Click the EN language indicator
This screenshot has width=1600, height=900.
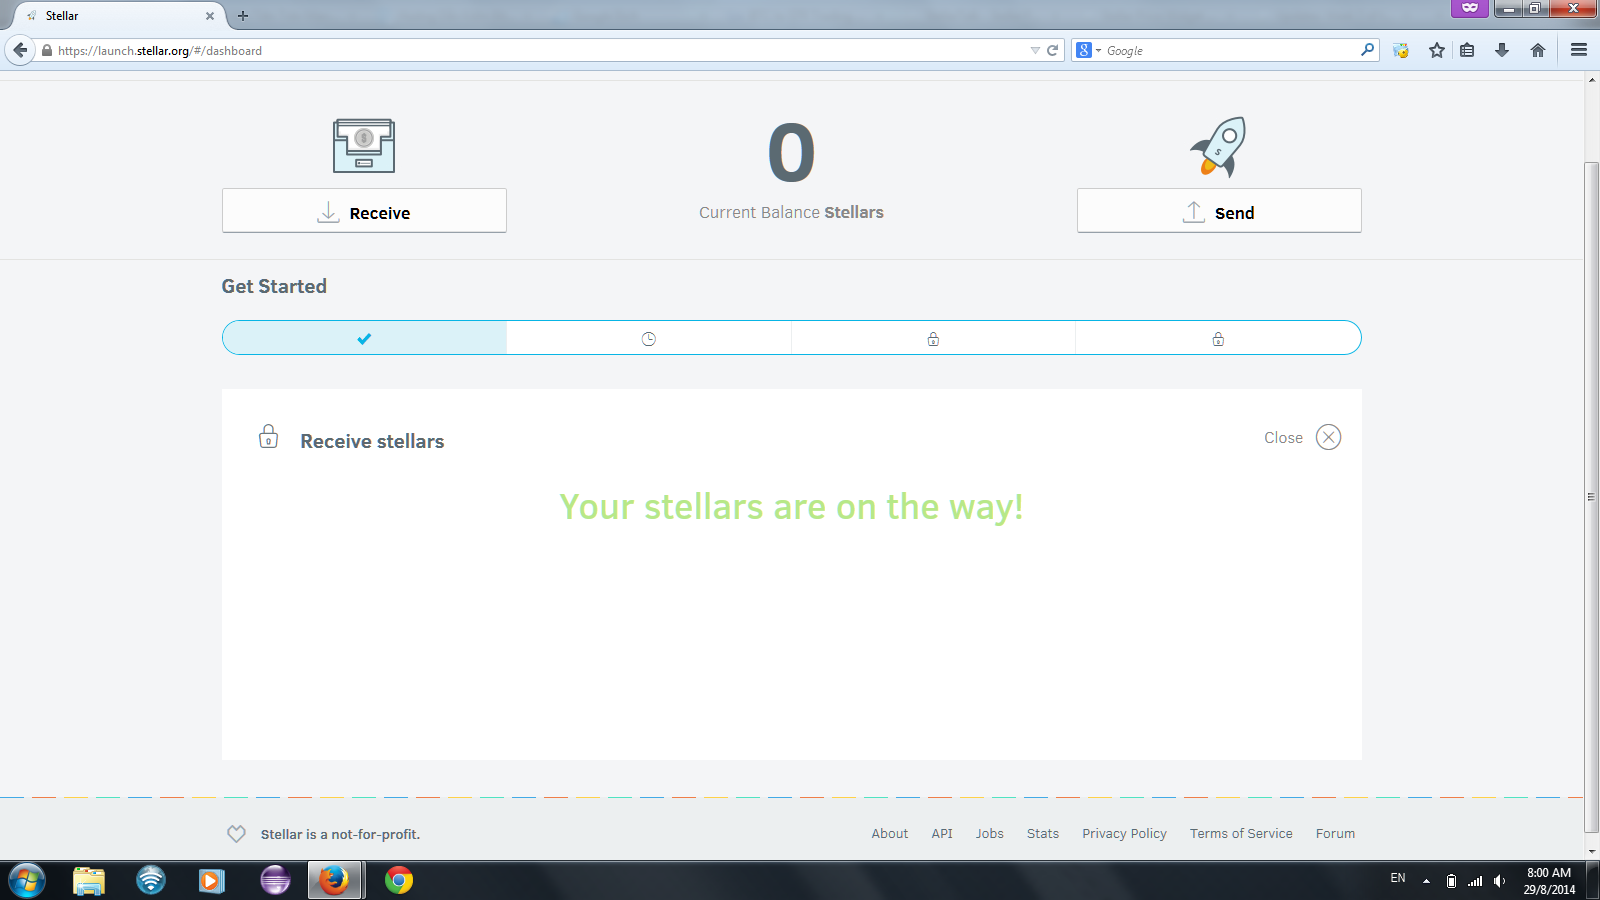[1398, 879]
